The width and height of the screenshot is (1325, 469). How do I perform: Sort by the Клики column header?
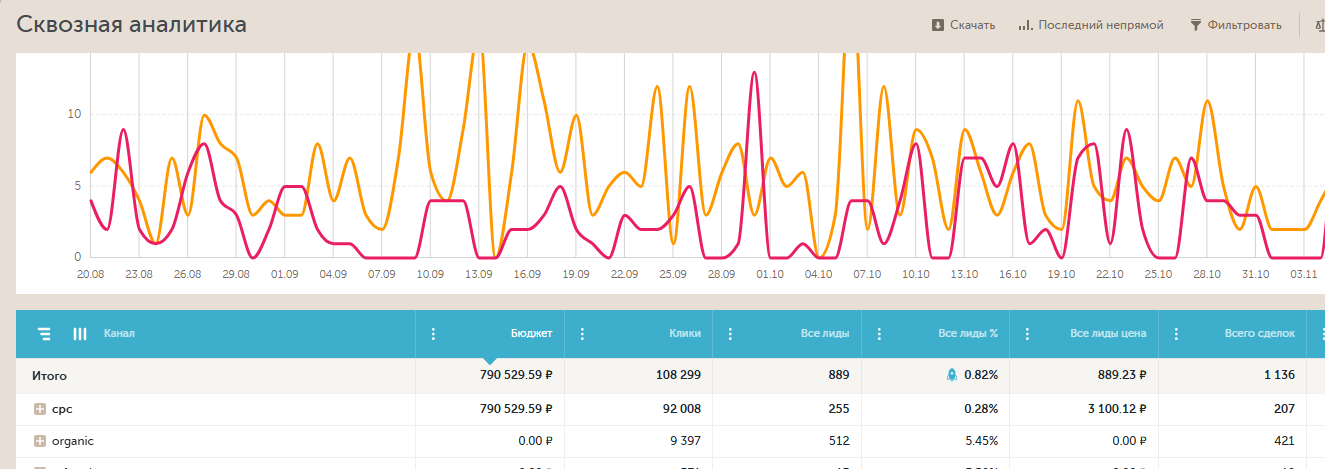tap(685, 334)
